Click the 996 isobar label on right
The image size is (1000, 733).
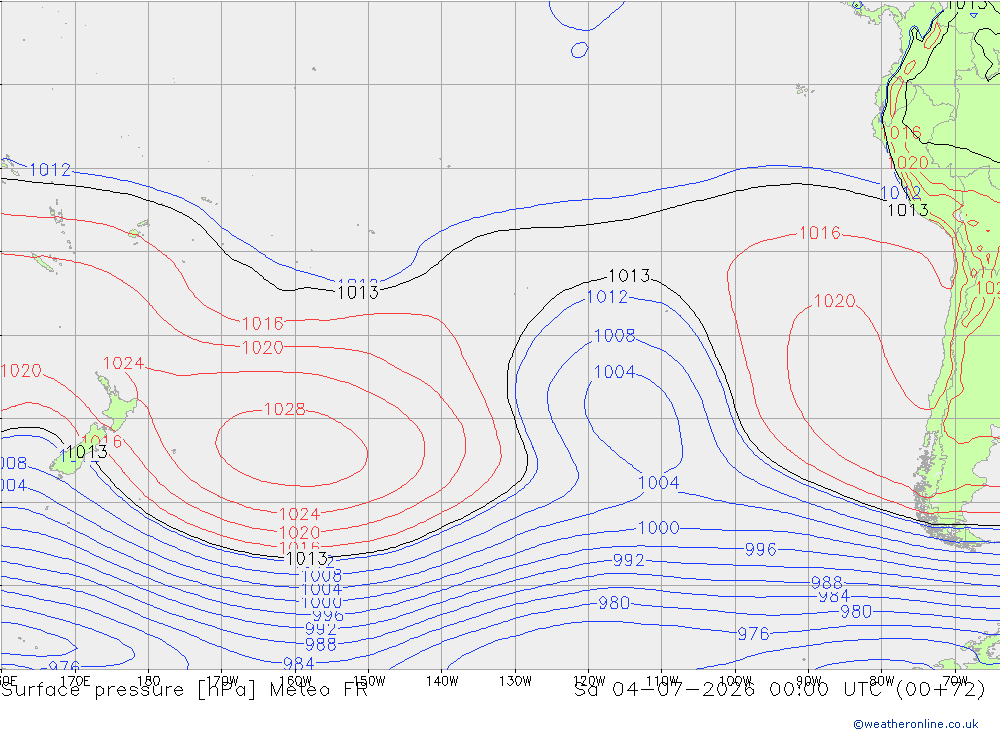pos(760,549)
